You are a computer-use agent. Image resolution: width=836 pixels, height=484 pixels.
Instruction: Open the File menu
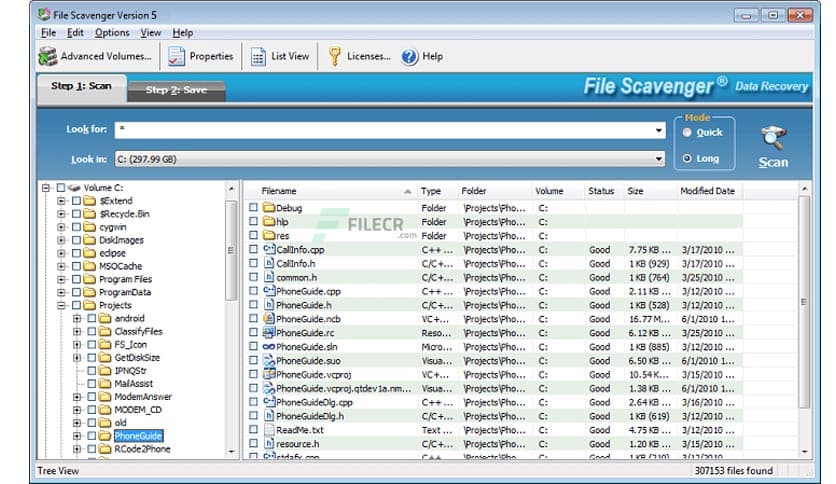tap(49, 33)
